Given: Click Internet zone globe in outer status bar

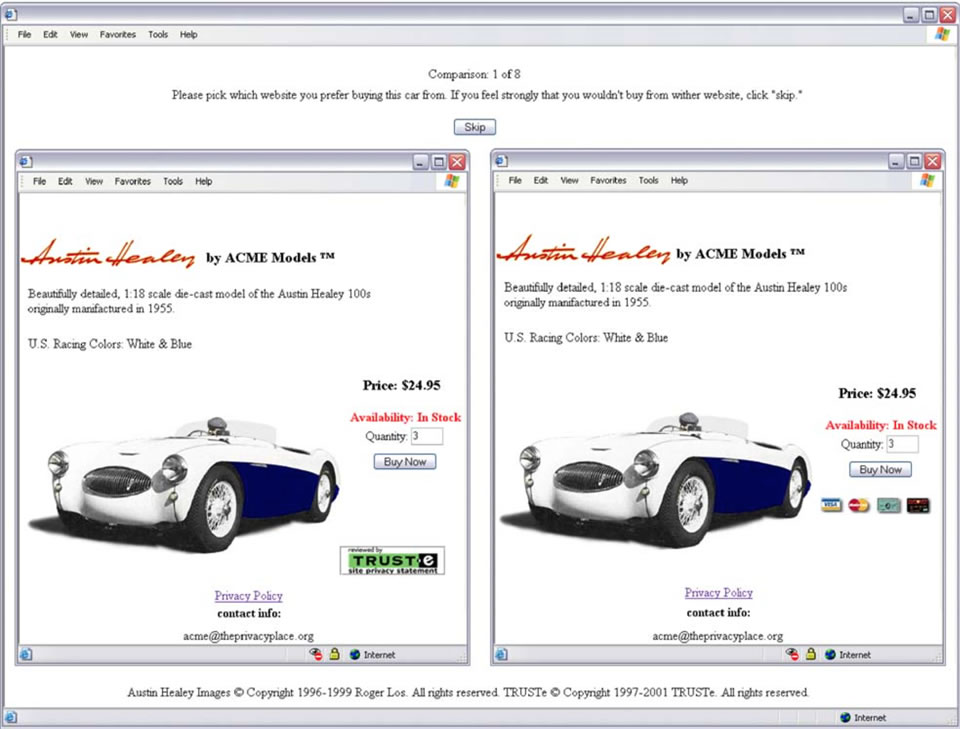Looking at the screenshot, I should tap(846, 717).
